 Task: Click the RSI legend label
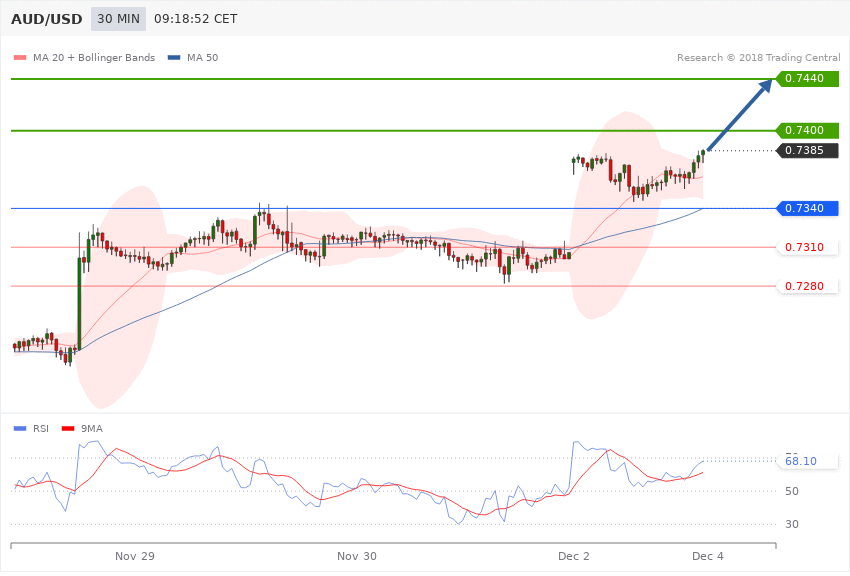(41, 429)
